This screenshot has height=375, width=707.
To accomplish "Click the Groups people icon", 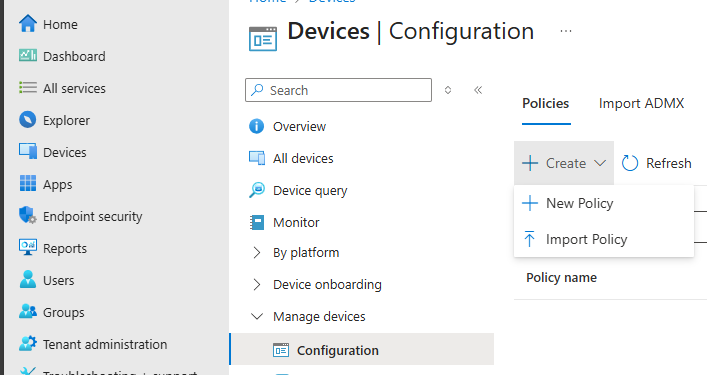I will click(x=28, y=311).
